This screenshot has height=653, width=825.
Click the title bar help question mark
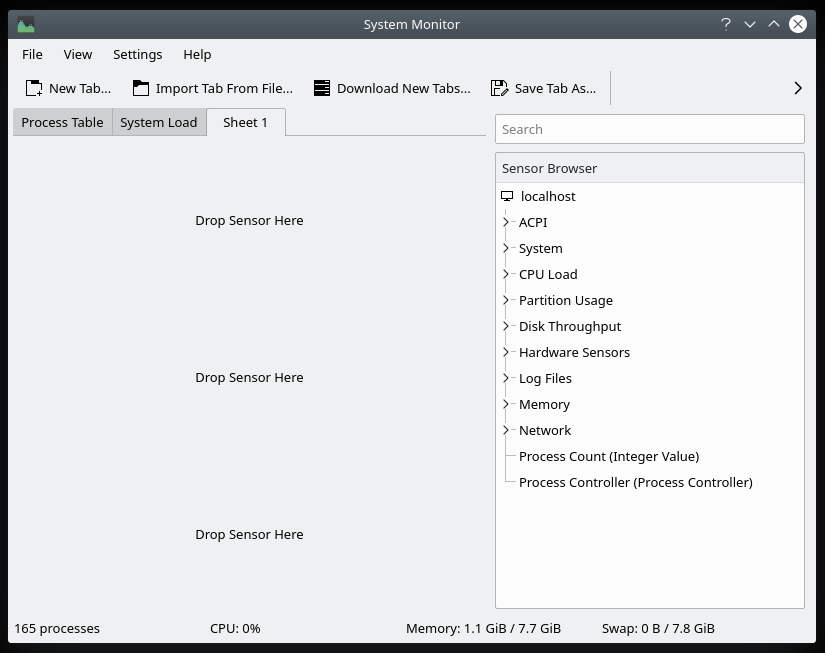coord(726,24)
